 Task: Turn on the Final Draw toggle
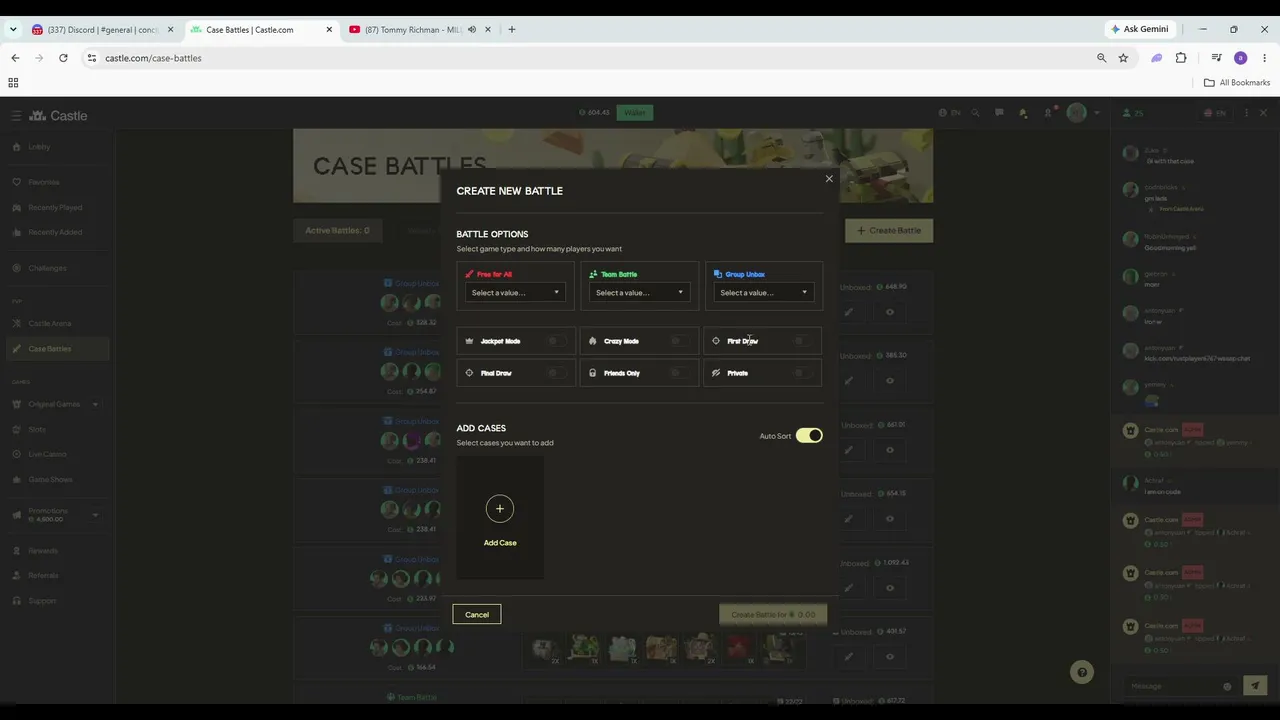pos(557,373)
